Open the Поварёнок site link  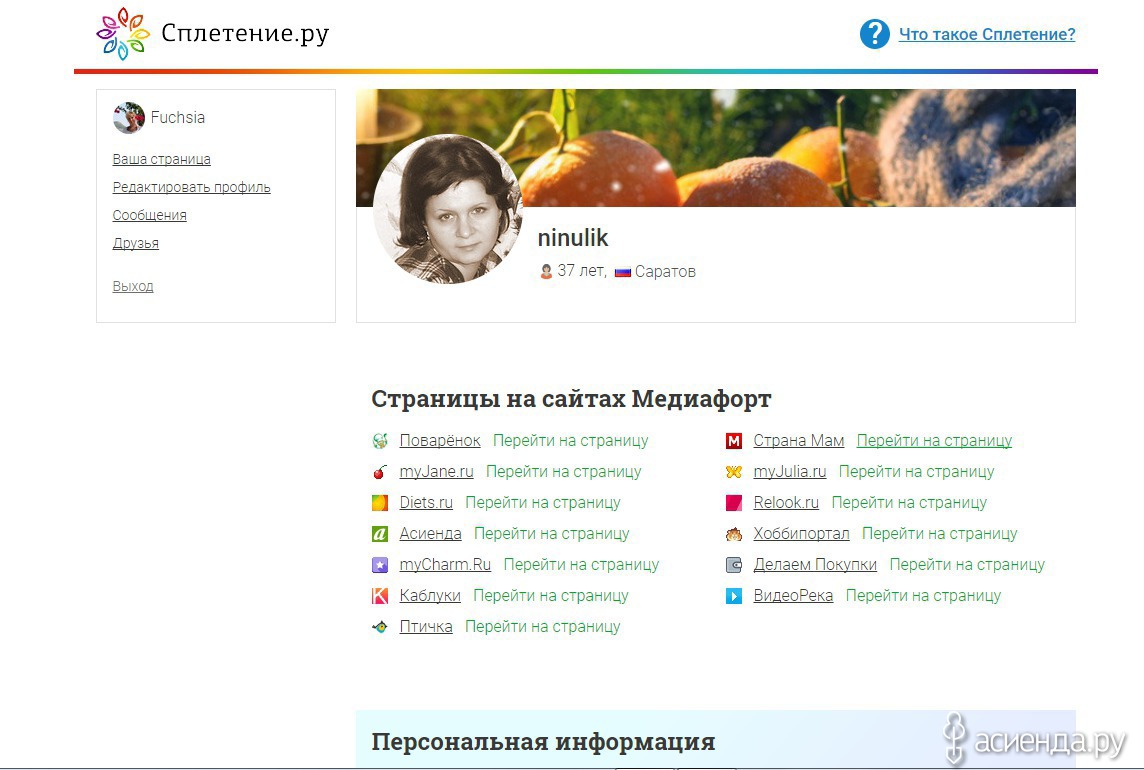(x=440, y=441)
